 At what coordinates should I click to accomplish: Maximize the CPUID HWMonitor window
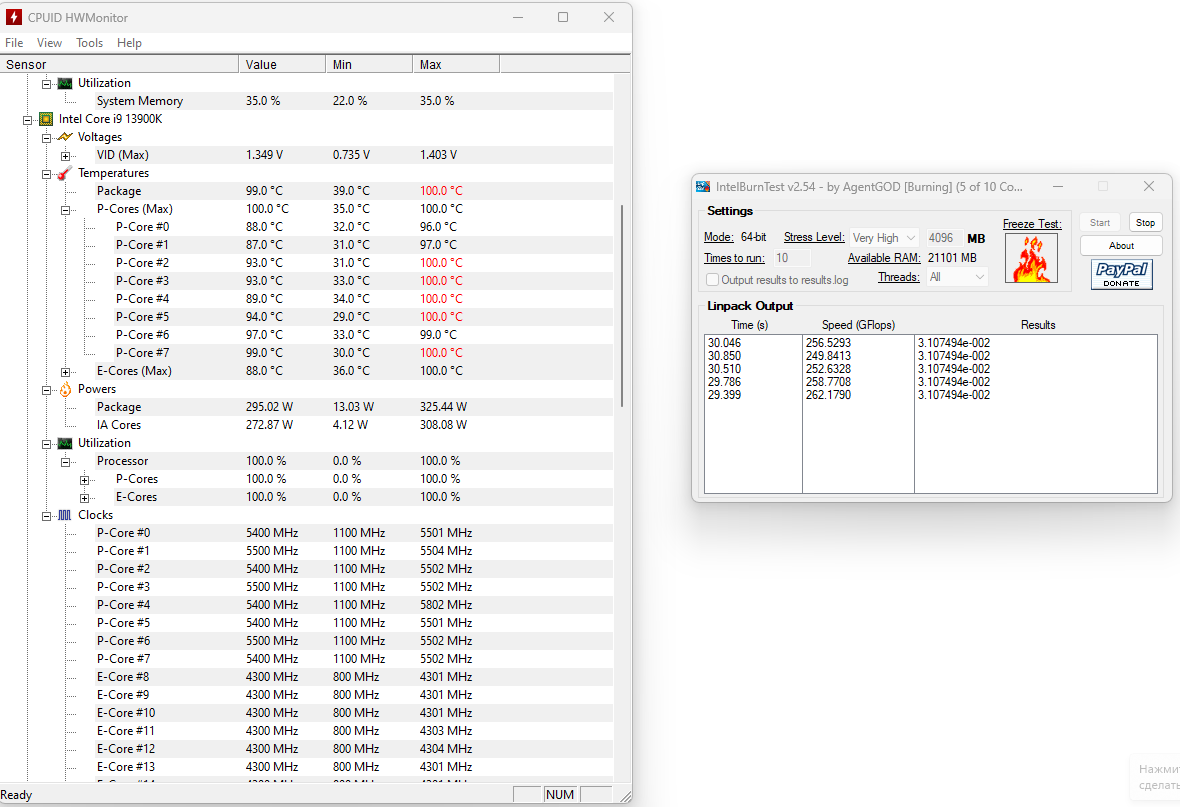pos(563,17)
